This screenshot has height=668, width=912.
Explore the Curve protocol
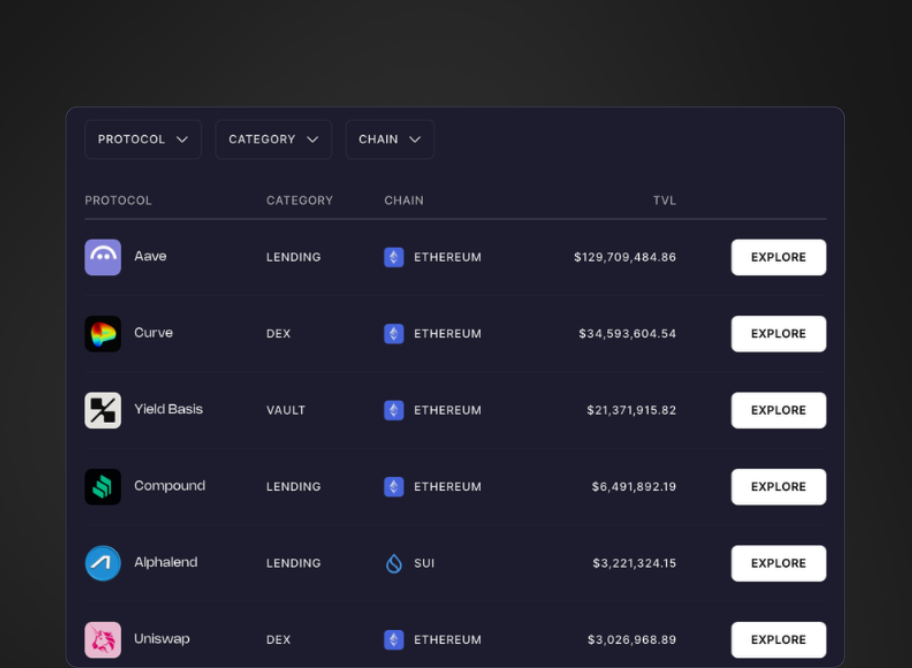pos(778,334)
